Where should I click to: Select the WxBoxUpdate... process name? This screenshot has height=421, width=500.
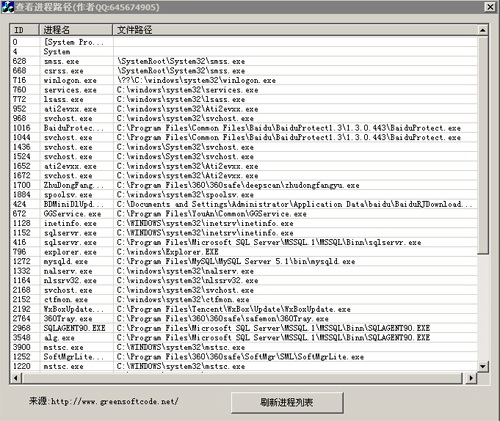(x=74, y=309)
